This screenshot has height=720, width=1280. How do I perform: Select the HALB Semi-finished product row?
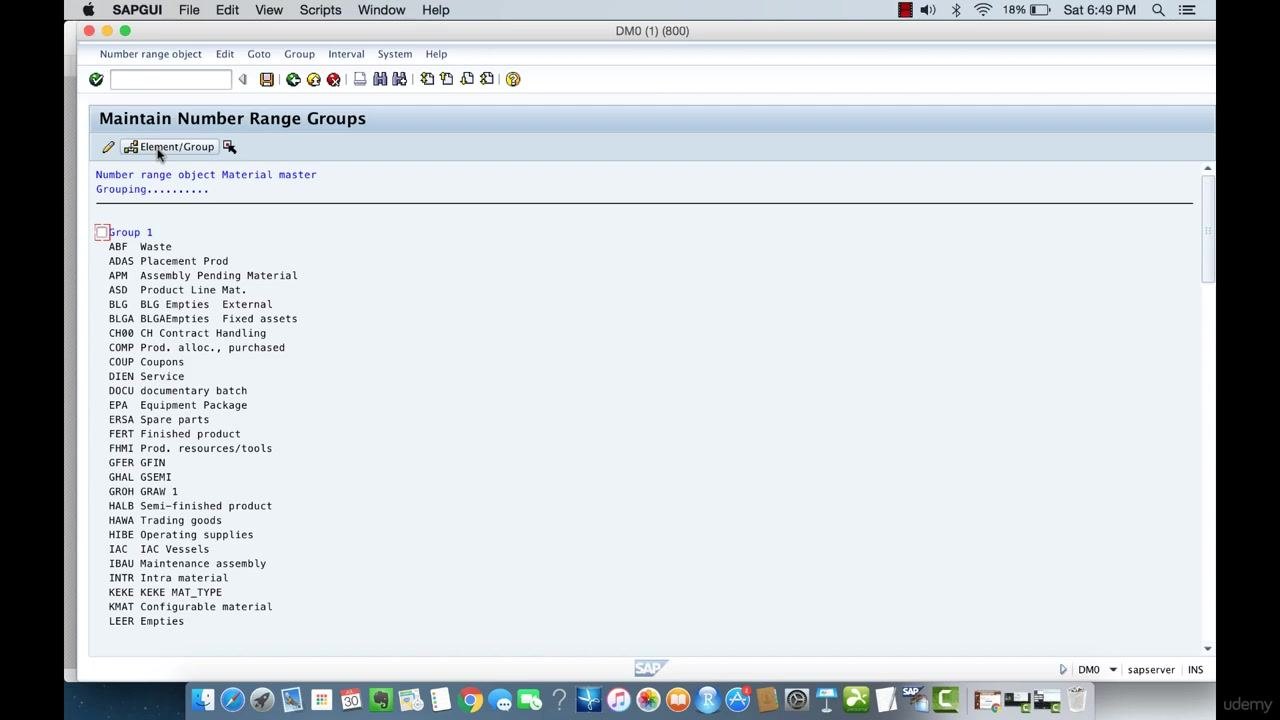coord(190,506)
